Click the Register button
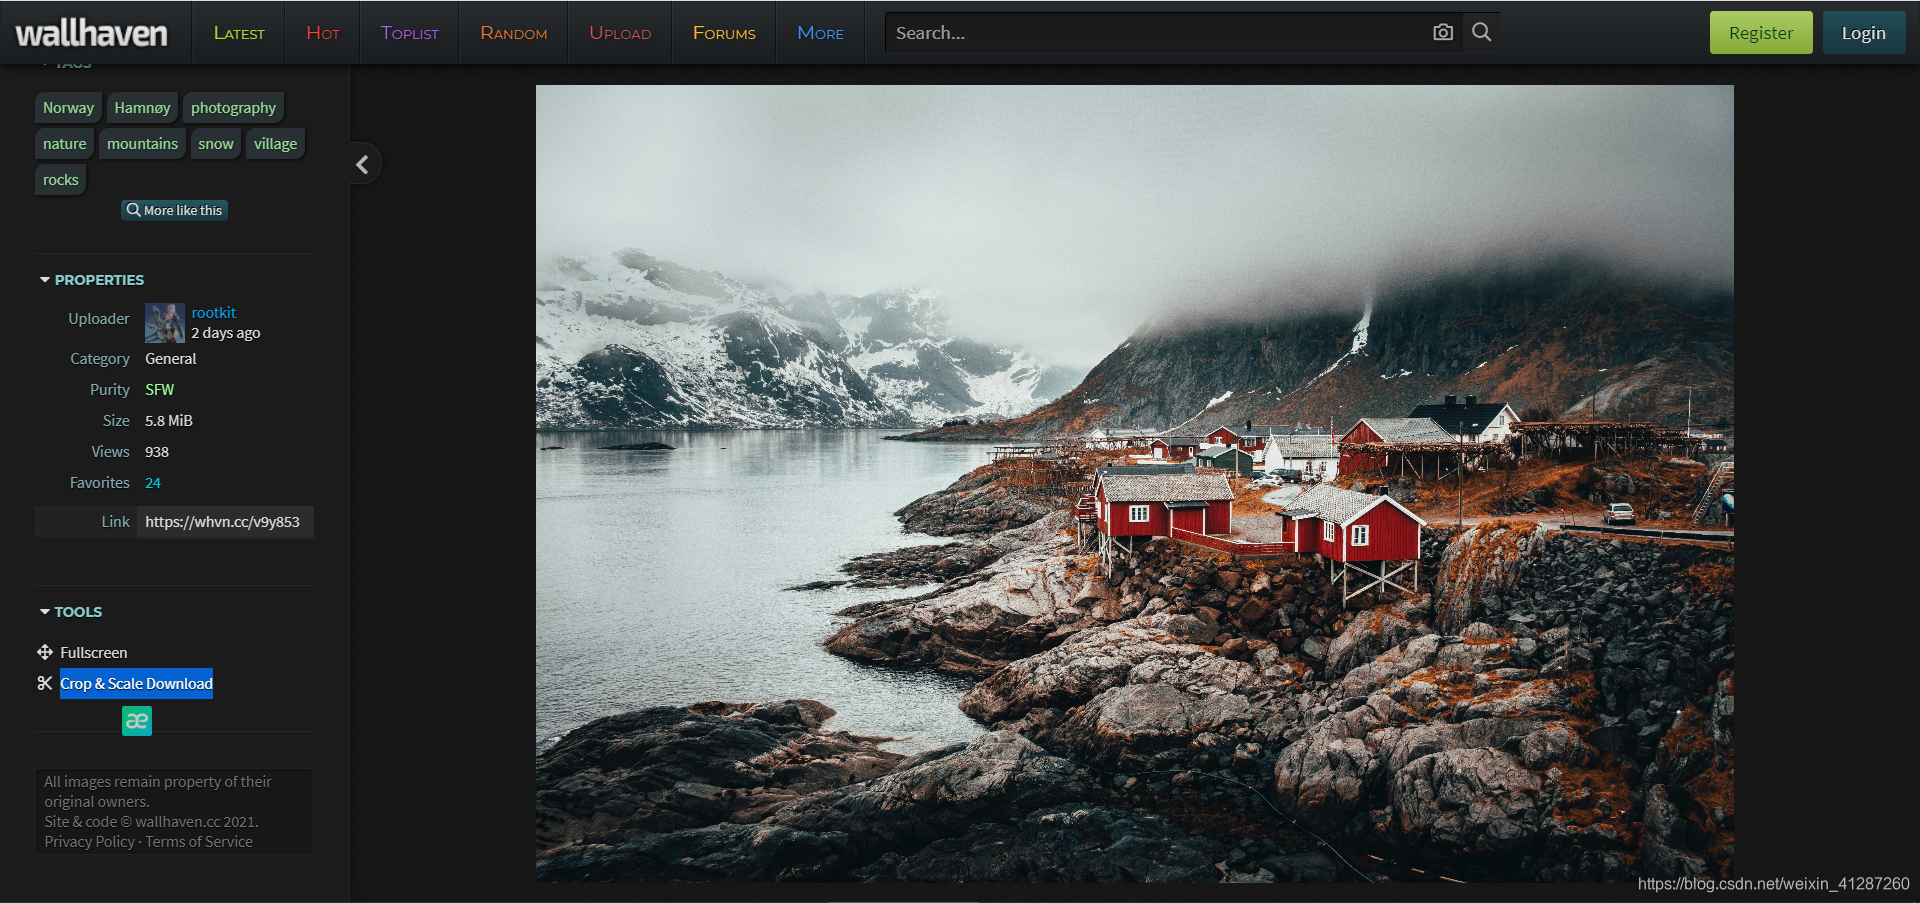Viewport: 1920px width, 903px height. 1761,33
